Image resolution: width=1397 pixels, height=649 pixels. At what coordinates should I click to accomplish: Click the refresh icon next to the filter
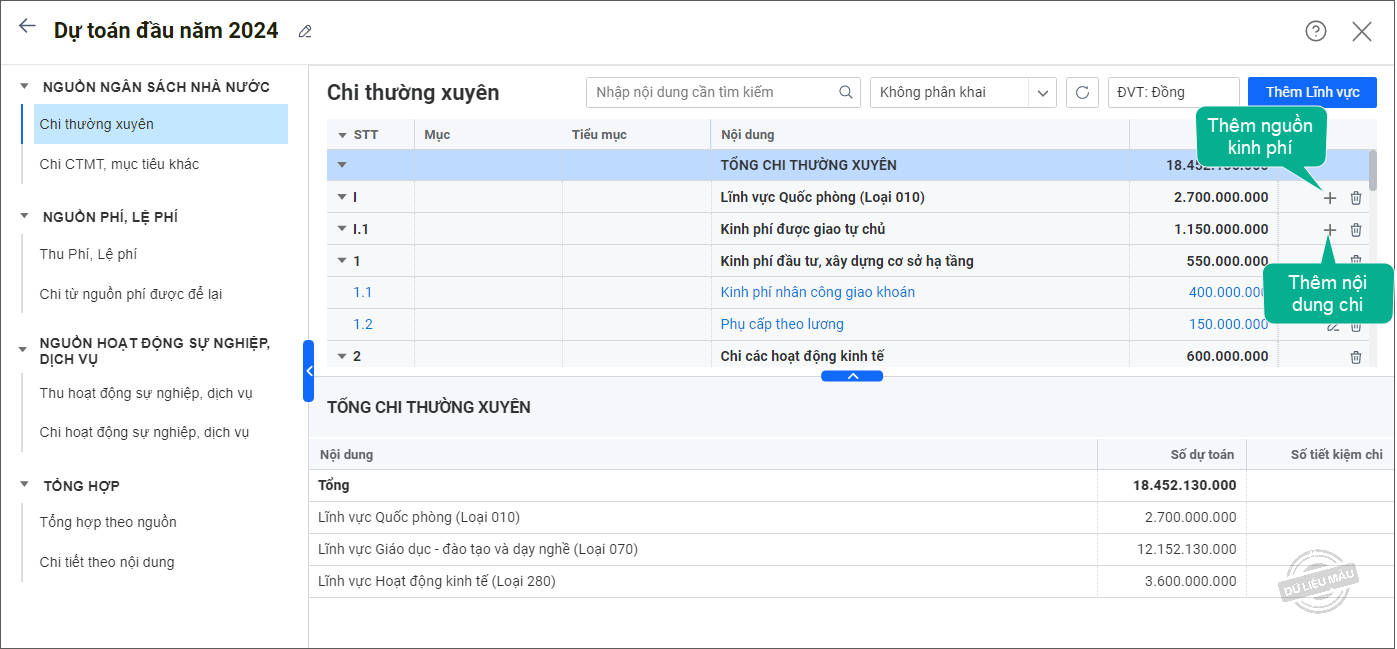tap(1082, 93)
